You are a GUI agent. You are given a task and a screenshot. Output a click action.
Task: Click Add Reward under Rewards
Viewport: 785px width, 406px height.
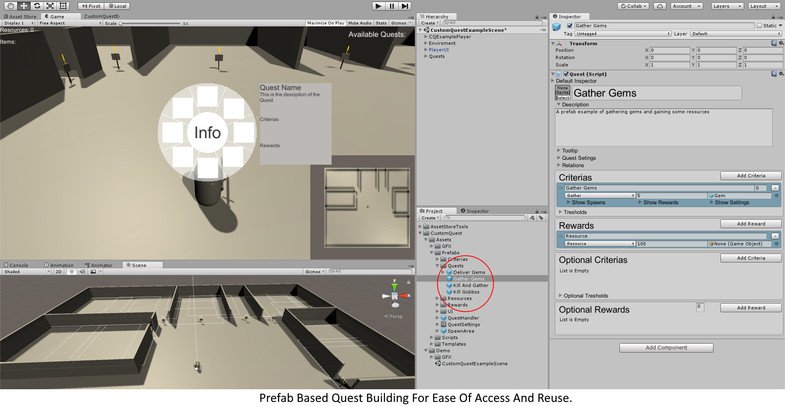[x=750, y=224]
